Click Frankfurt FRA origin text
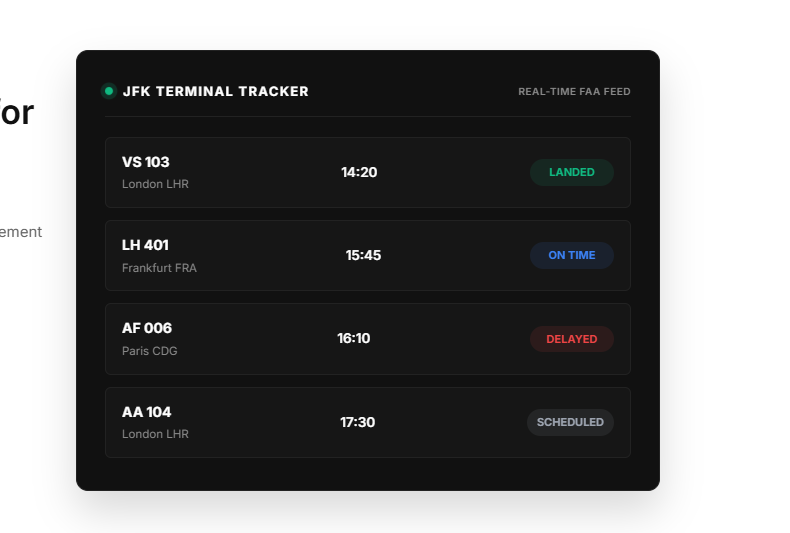 coord(159,268)
